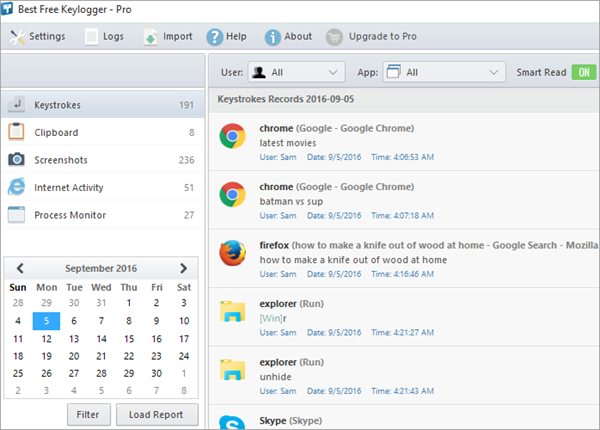Select the Screenshots category
The width and height of the screenshot is (600, 430).
point(103,160)
